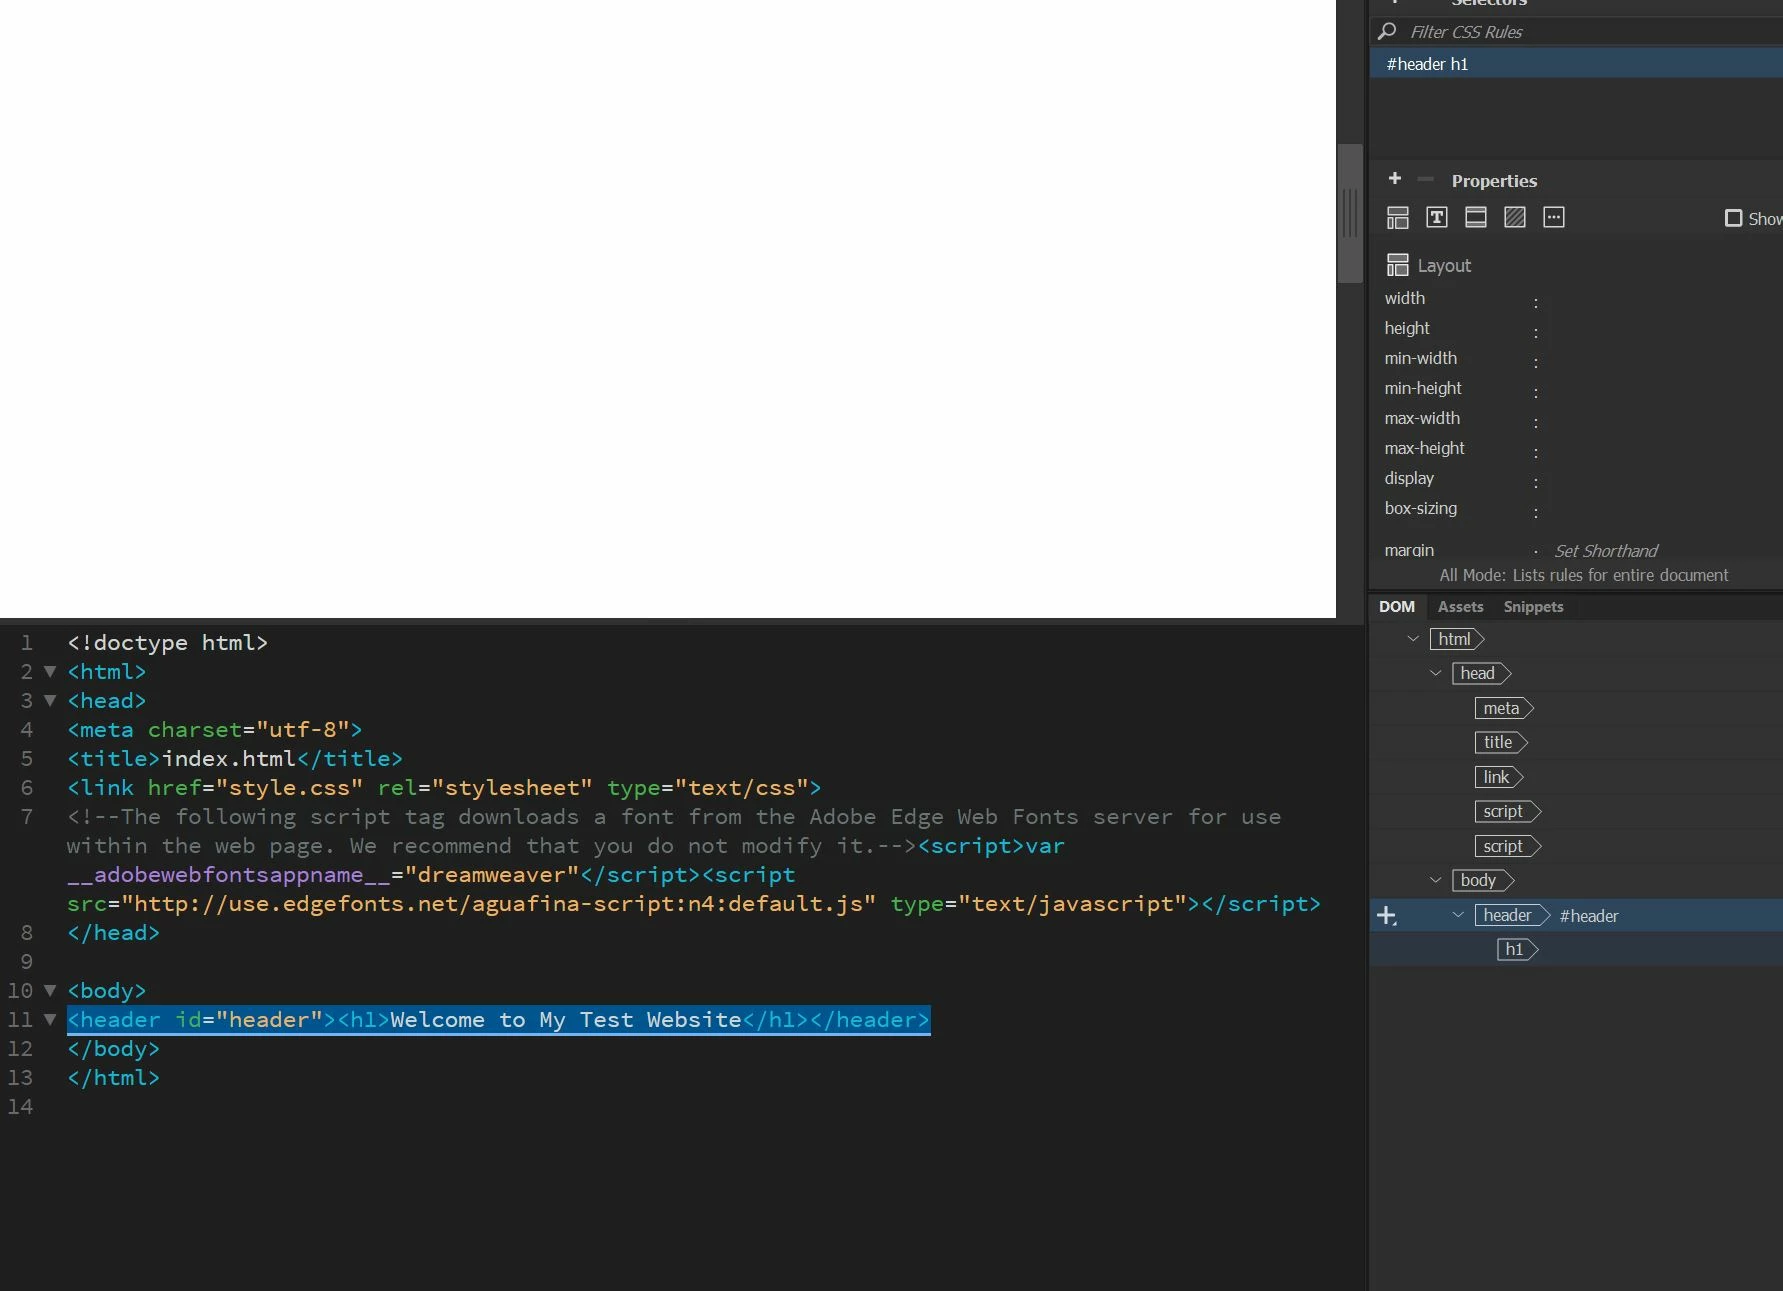Click the Text category icon in Properties

click(1436, 218)
